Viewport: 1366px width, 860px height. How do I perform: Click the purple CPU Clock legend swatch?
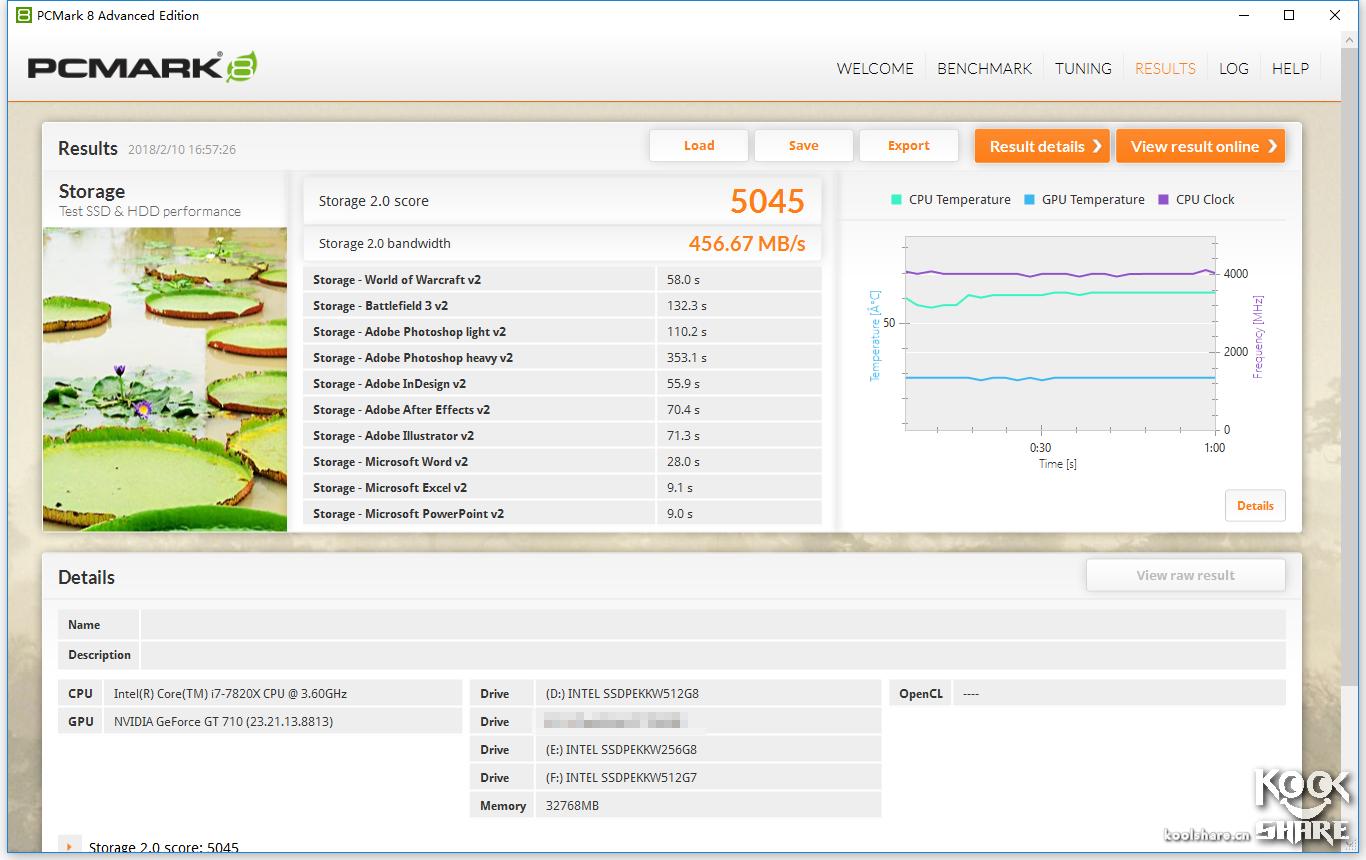[x=1163, y=200]
